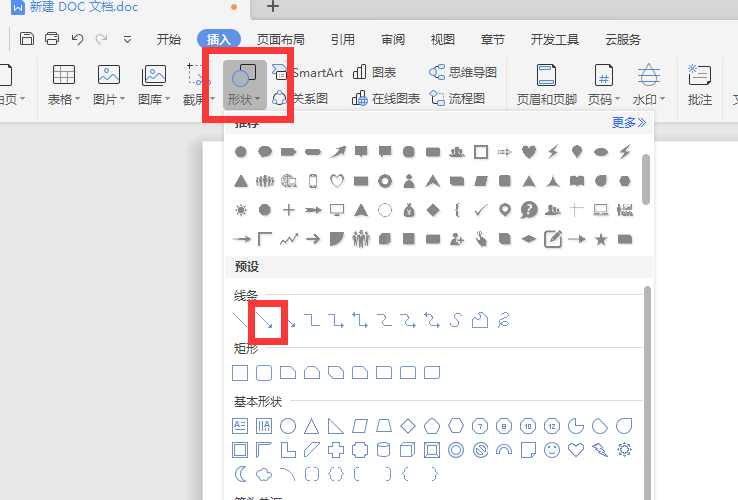Switch to the 视图 tab
The height and width of the screenshot is (500, 738).
coord(442,40)
